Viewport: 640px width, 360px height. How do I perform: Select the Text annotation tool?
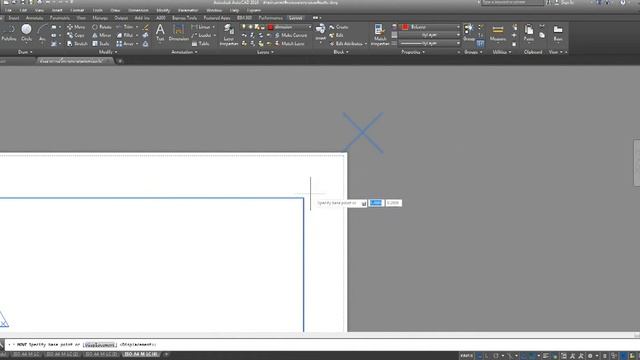click(x=160, y=33)
